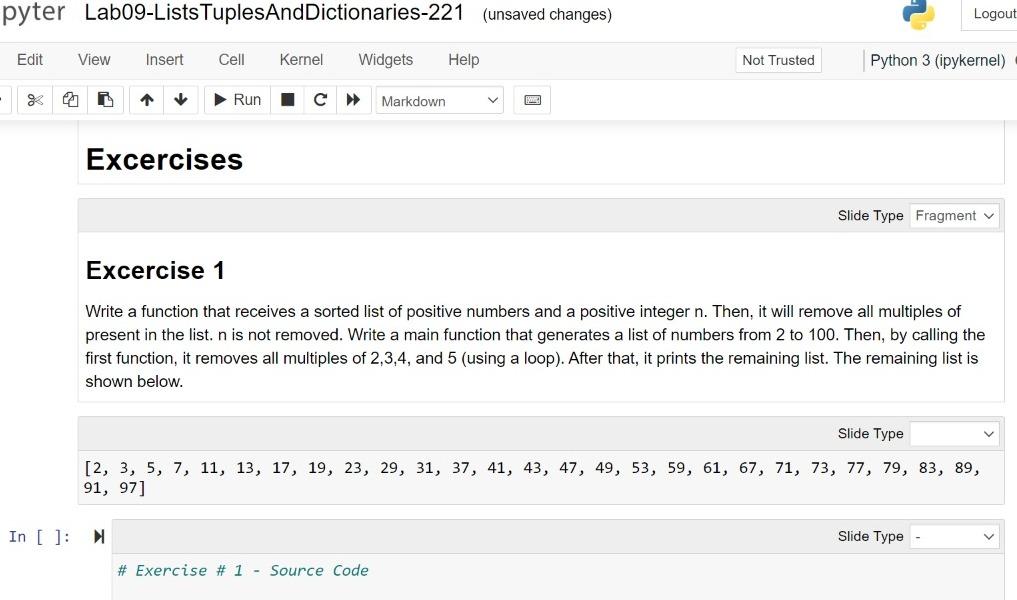Move selected cell down with down-arrow icon
The image size is (1017, 600).
click(x=180, y=99)
